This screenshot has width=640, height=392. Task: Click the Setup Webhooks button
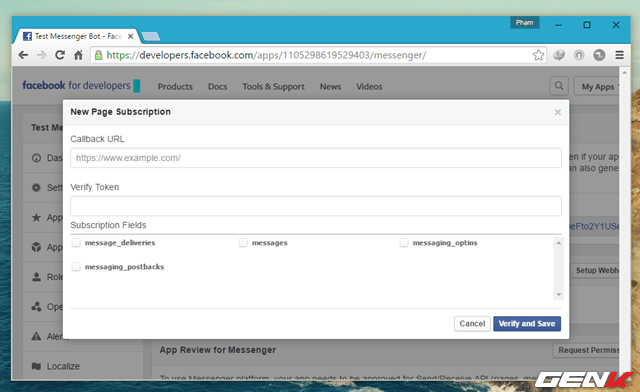pos(595,270)
